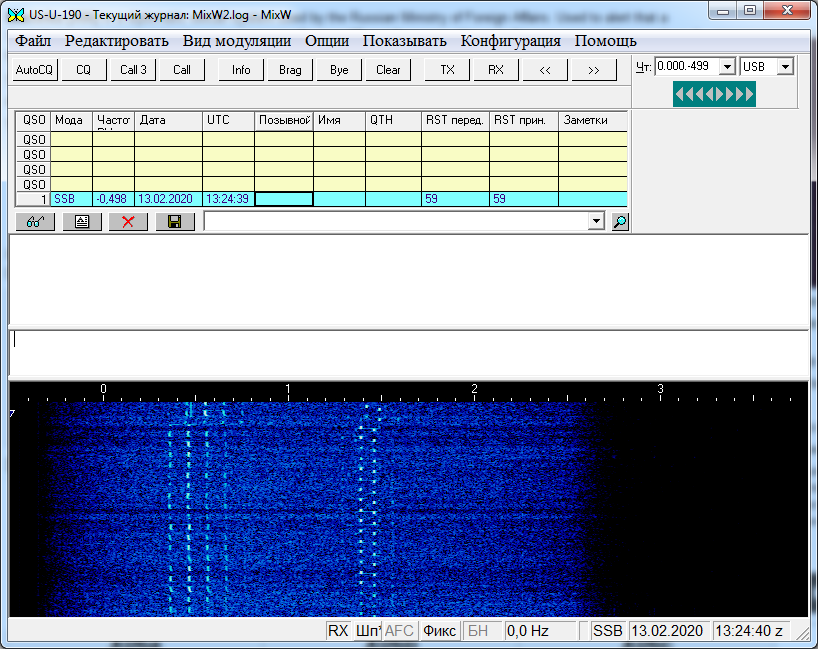Image resolution: width=818 pixels, height=649 pixels.
Task: Open the Опции menu
Action: click(327, 41)
